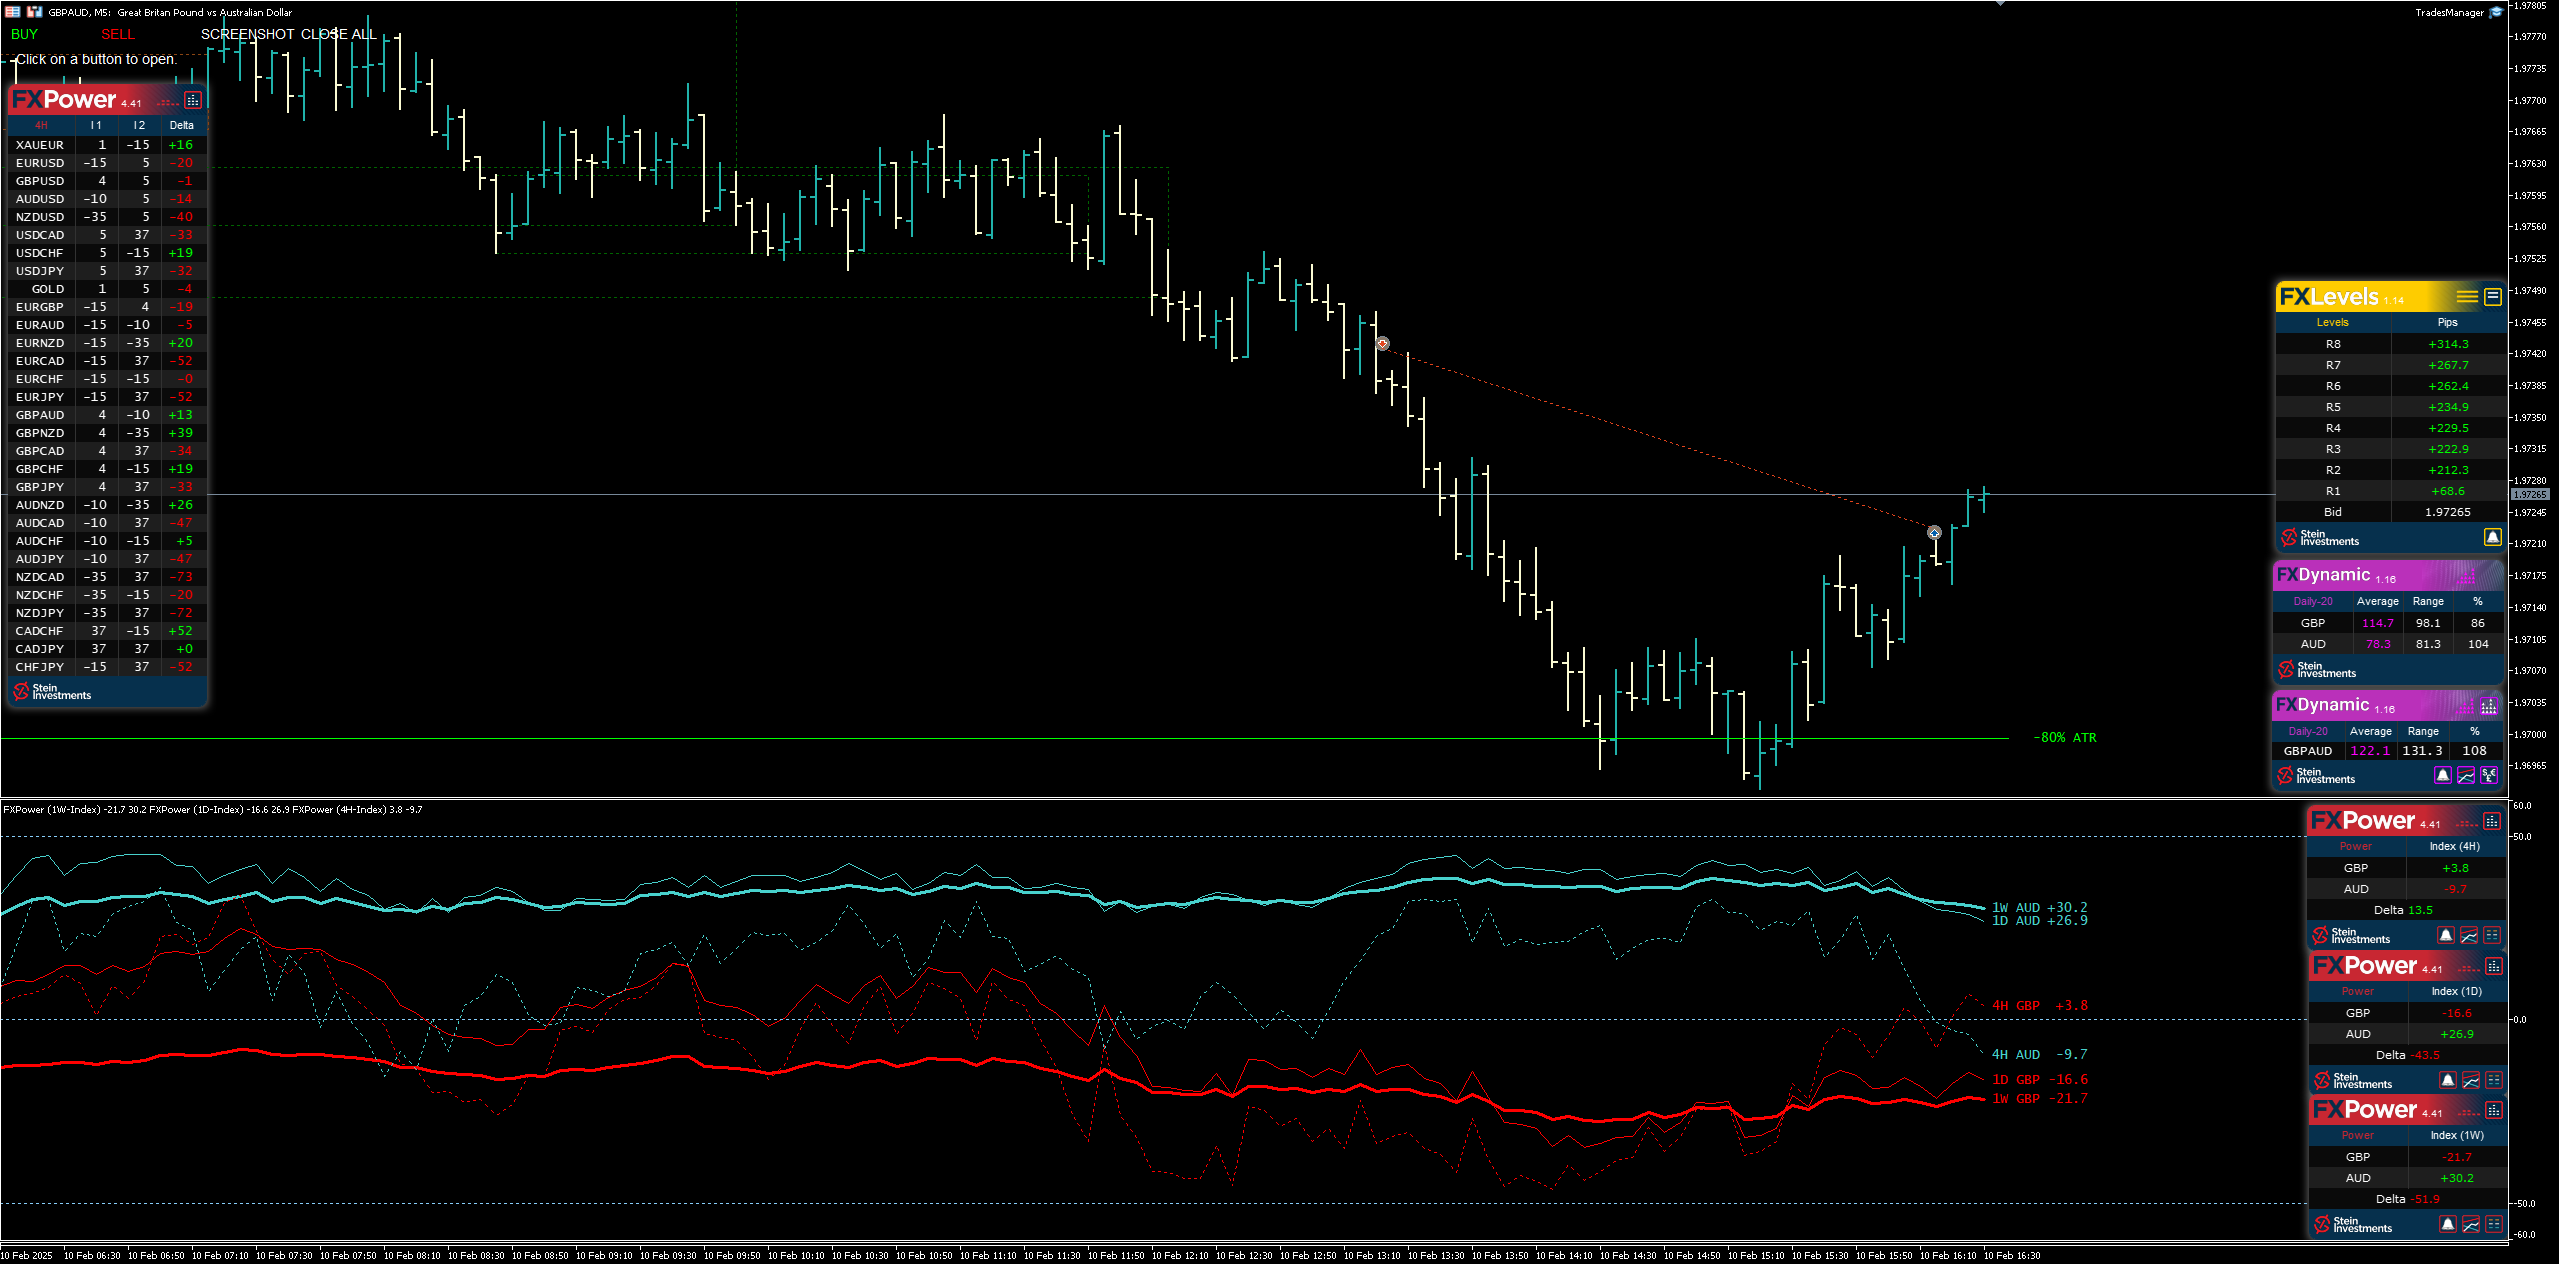Click the currency symbols icon in GBPAUD FXDynamic panel
Viewport: 2559px width, 1264px height.
pyautogui.click(x=2489, y=775)
